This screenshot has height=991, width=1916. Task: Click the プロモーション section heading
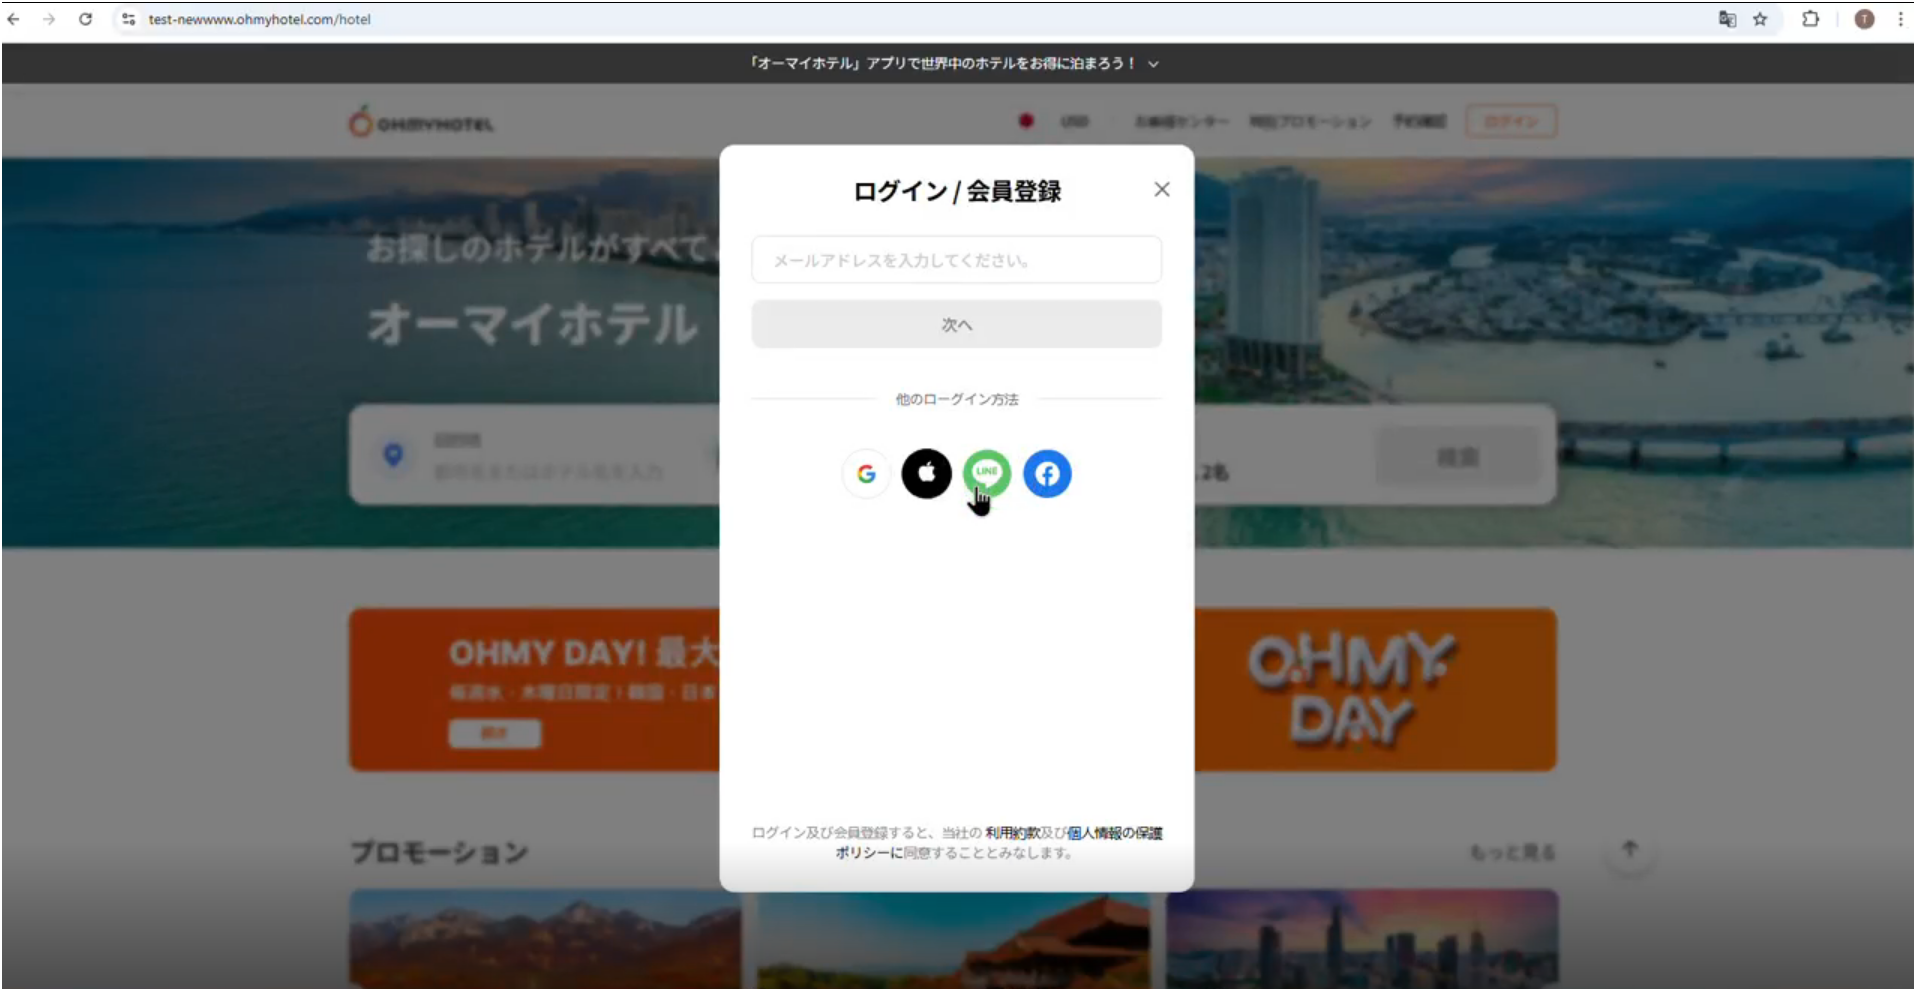click(x=439, y=853)
